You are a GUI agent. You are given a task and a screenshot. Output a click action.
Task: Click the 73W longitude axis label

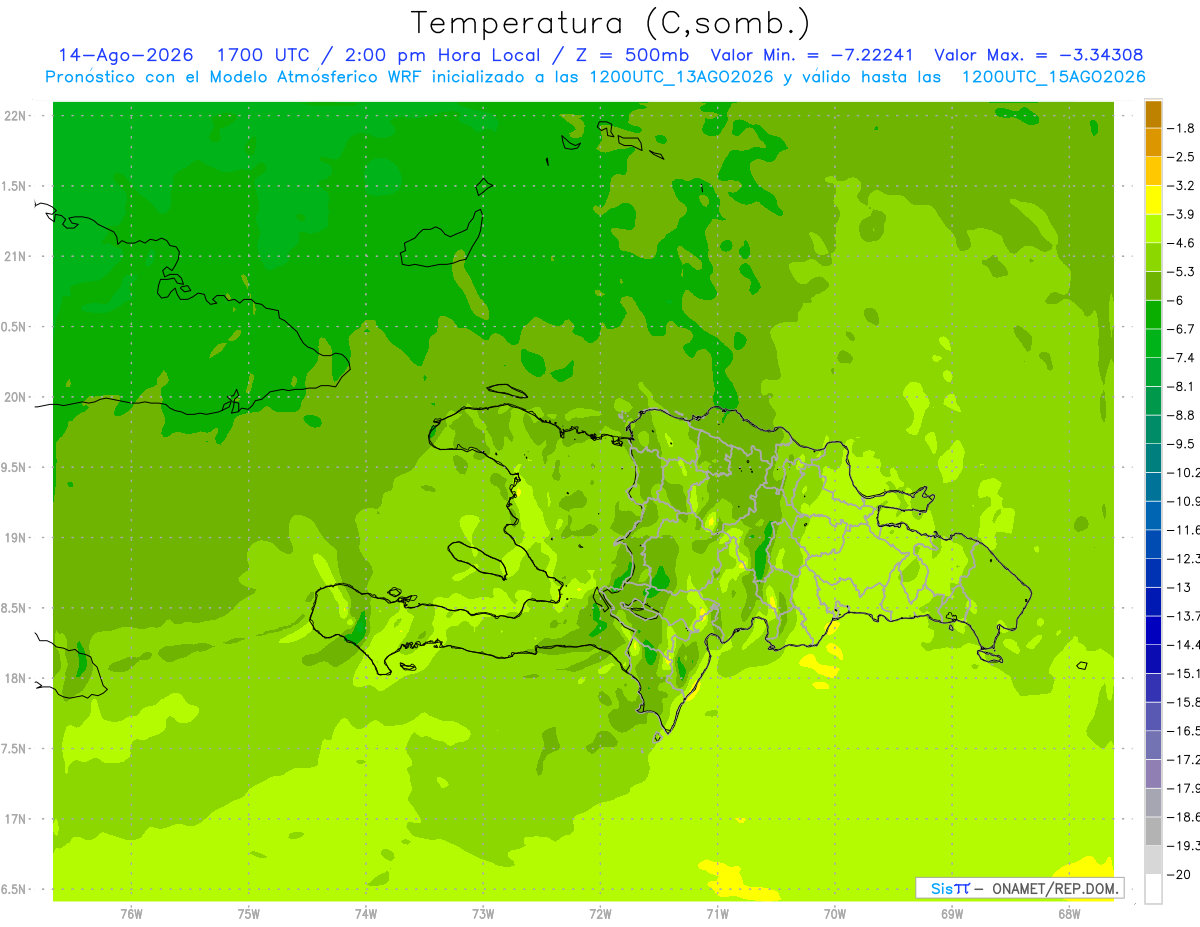coord(483,914)
